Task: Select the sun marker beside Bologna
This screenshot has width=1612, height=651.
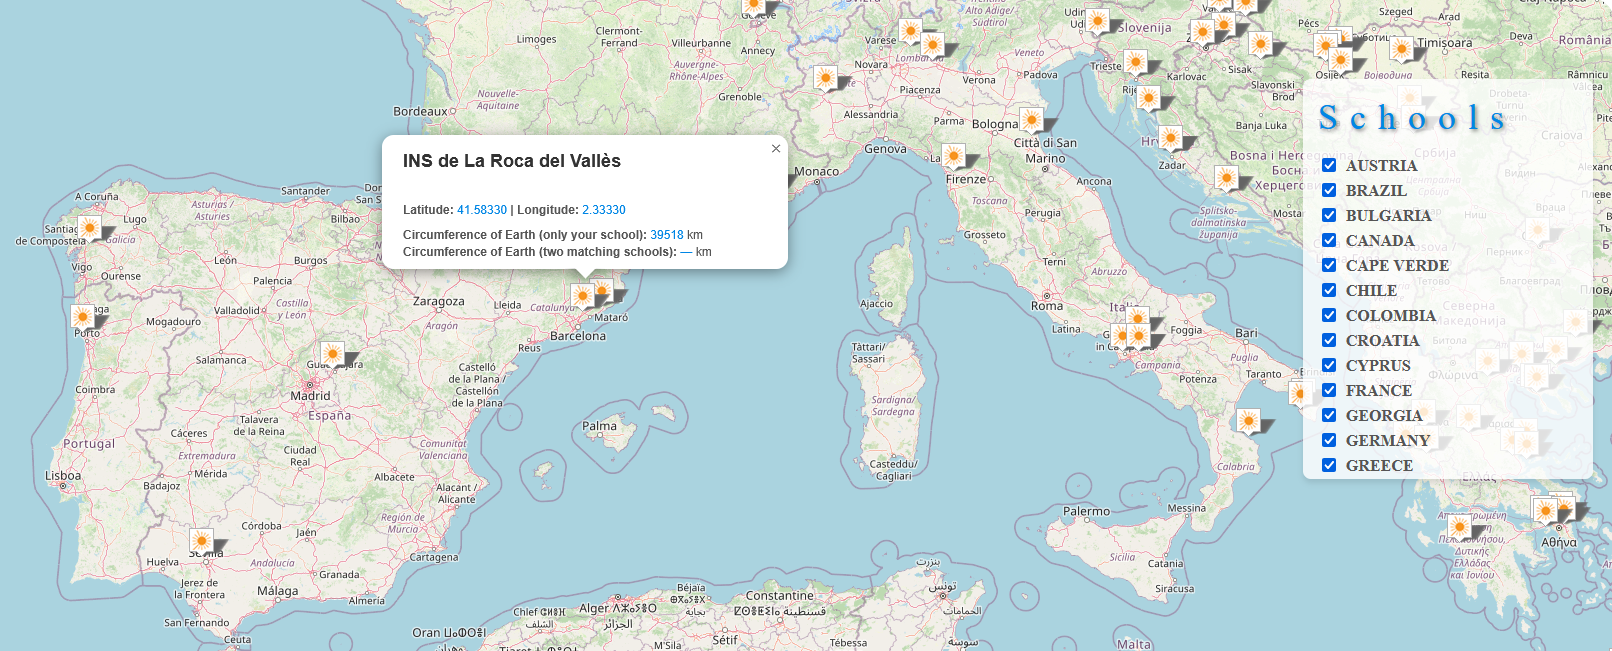Action: click(1030, 120)
